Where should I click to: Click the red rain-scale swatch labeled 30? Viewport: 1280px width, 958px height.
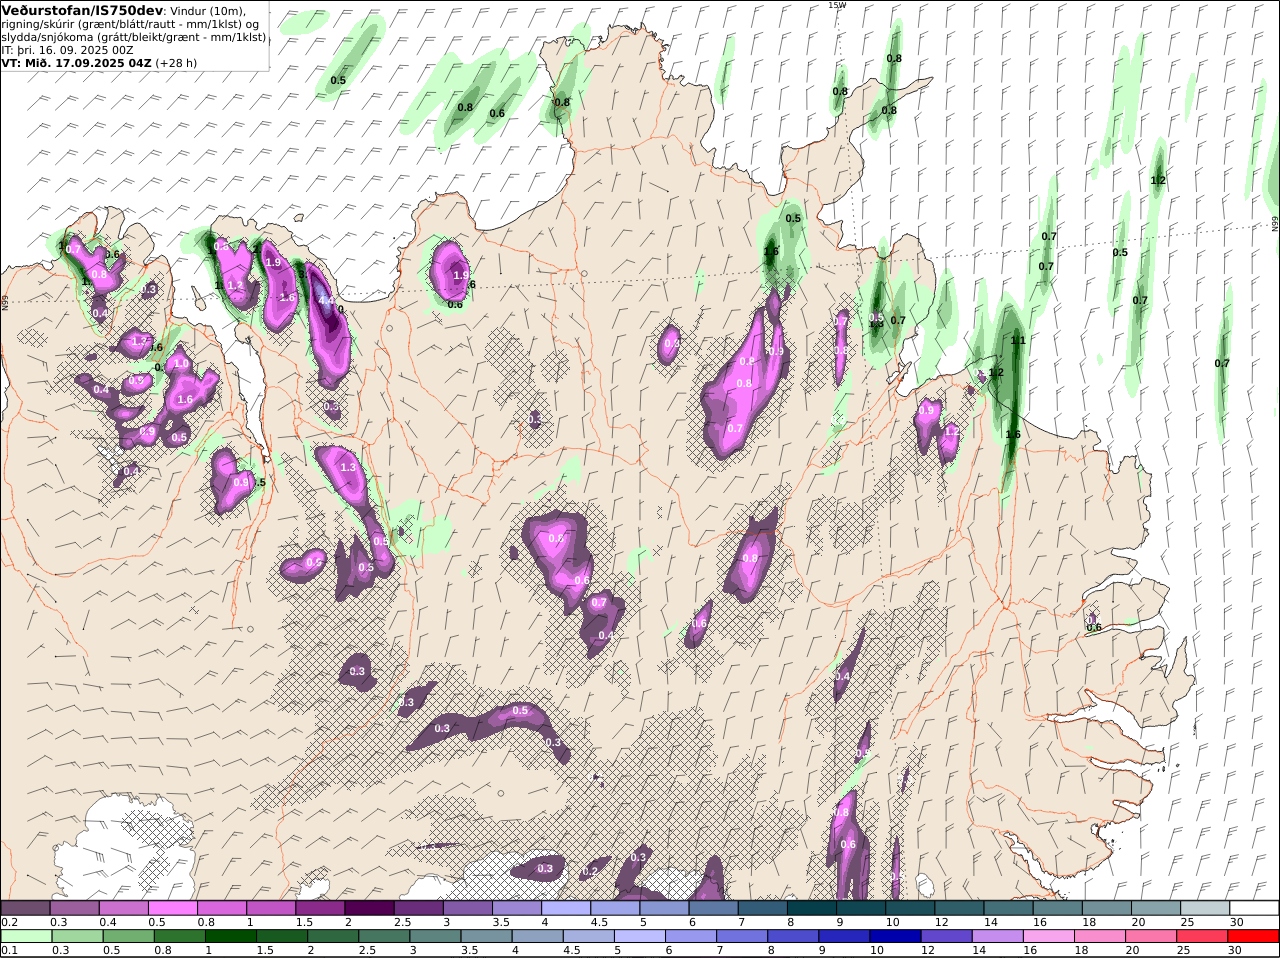(x=1254, y=936)
